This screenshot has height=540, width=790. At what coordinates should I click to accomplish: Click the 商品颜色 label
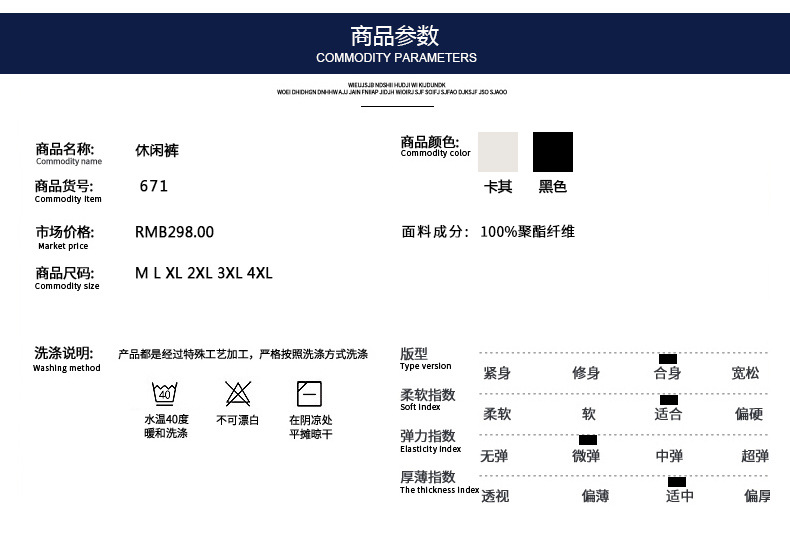pos(430,142)
